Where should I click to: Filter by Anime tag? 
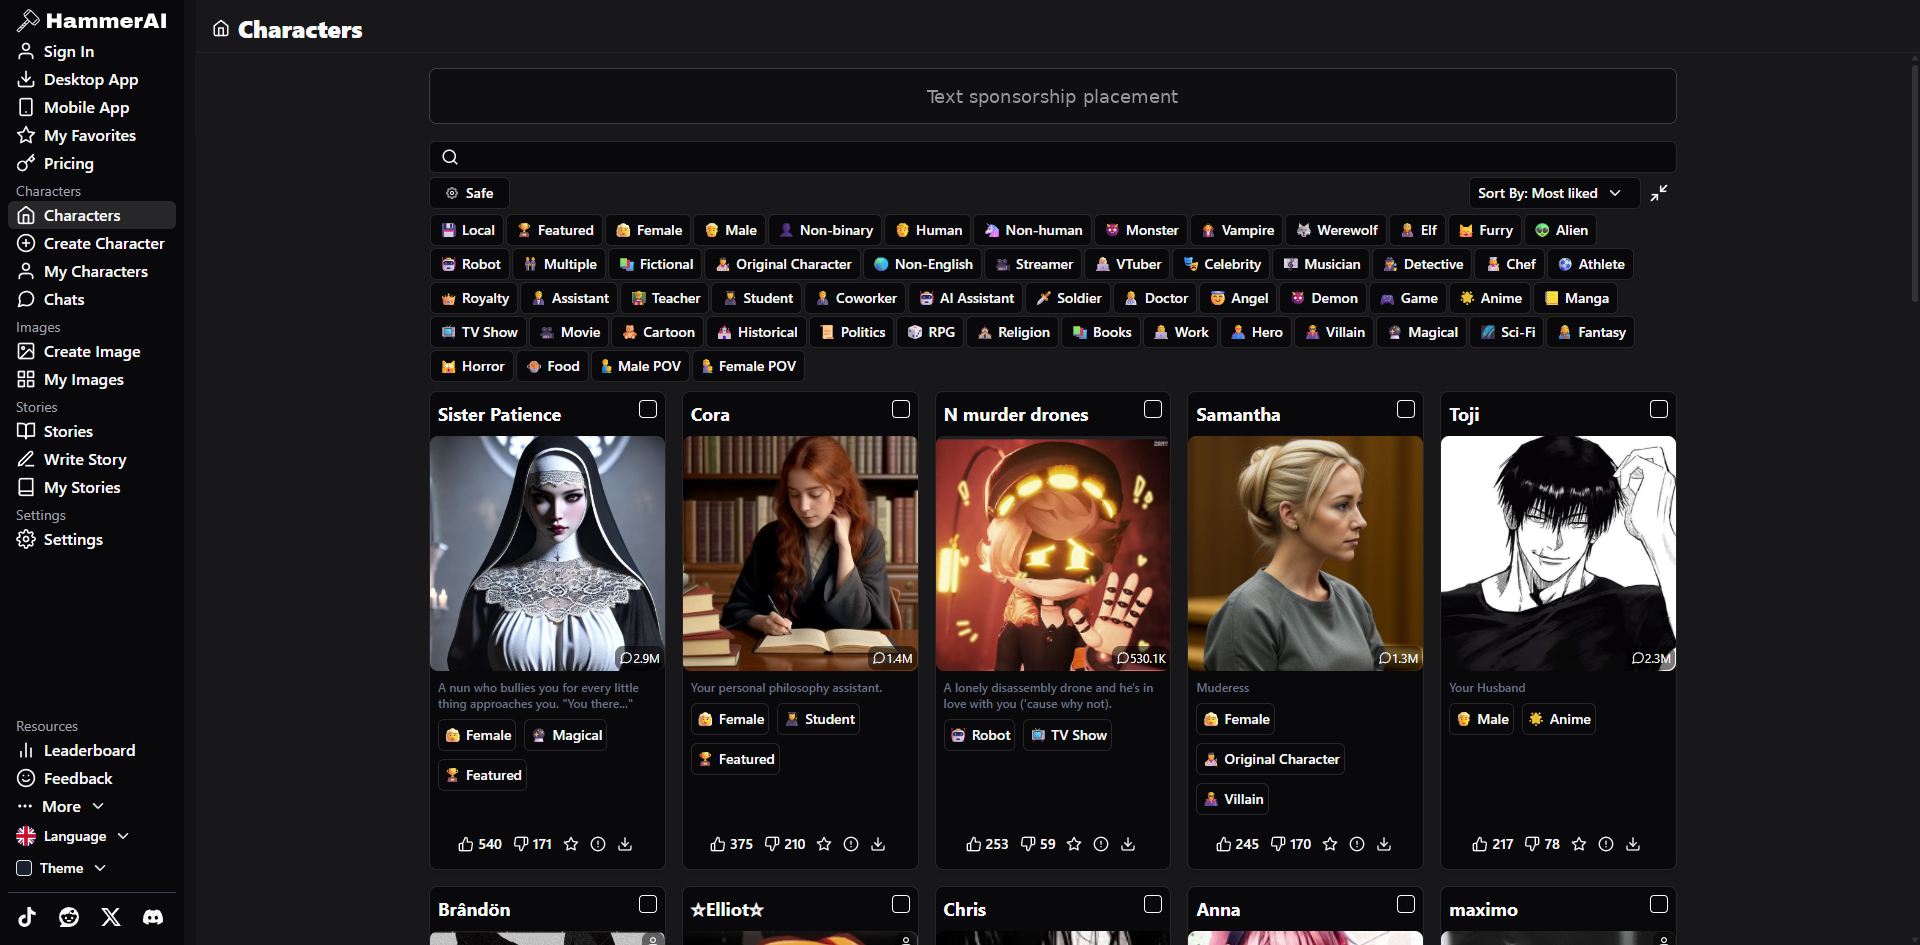(x=1490, y=298)
